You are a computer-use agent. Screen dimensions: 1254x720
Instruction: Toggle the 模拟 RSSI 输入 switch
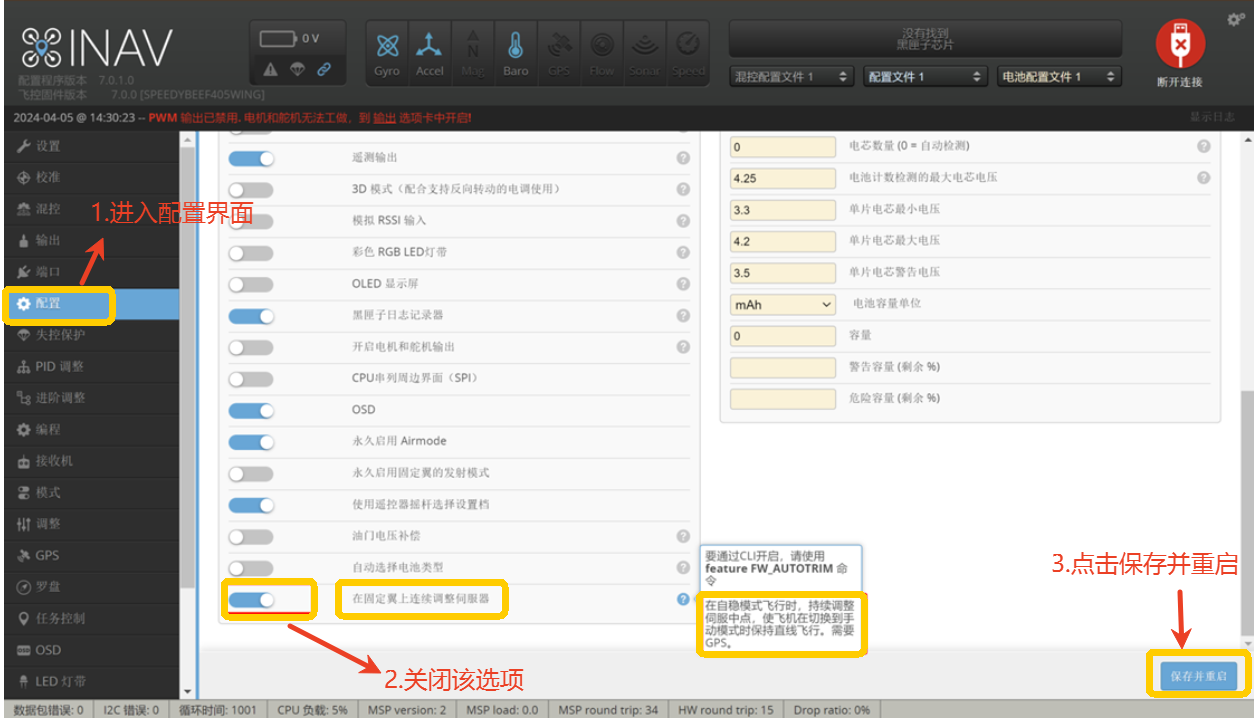click(251, 221)
